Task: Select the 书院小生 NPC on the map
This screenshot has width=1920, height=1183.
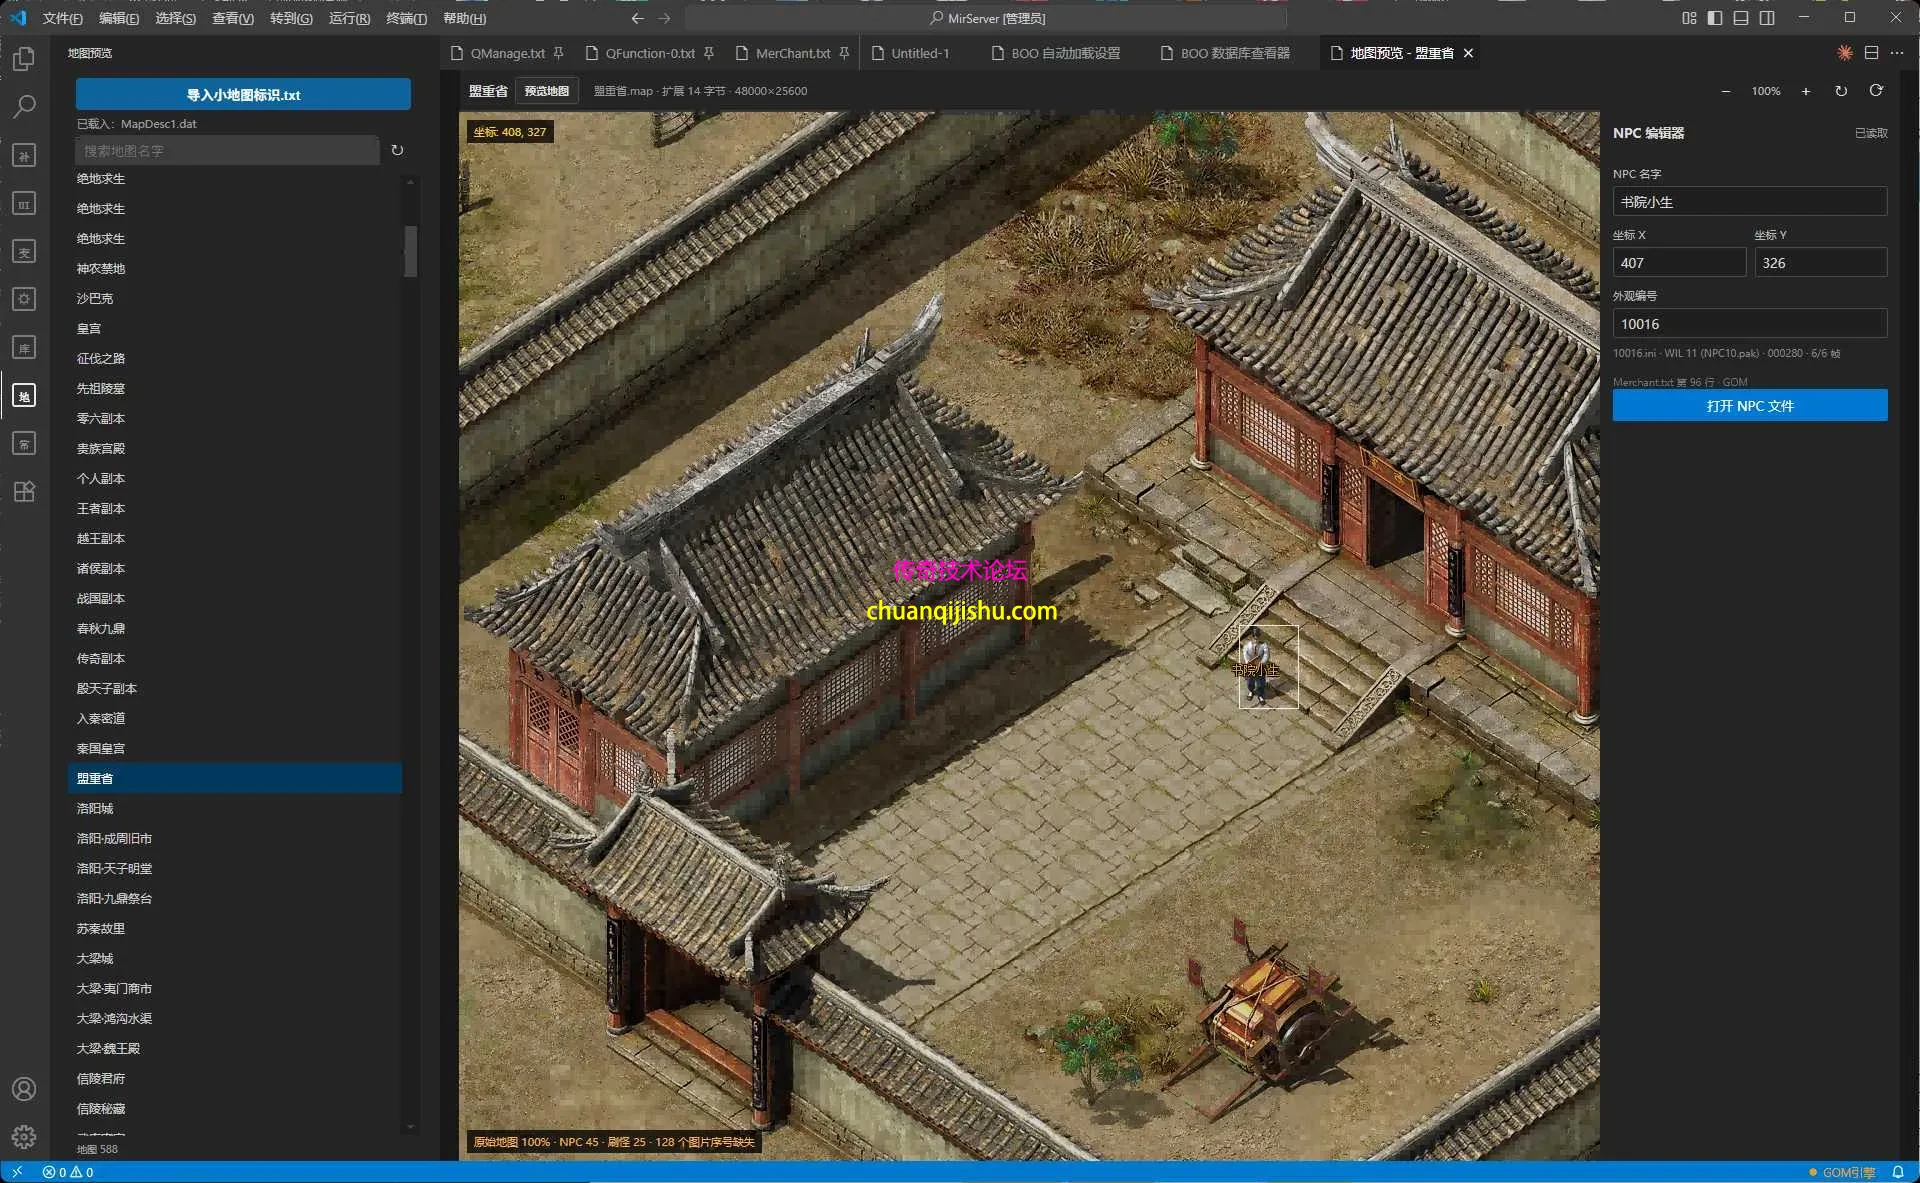Action: pyautogui.click(x=1268, y=667)
